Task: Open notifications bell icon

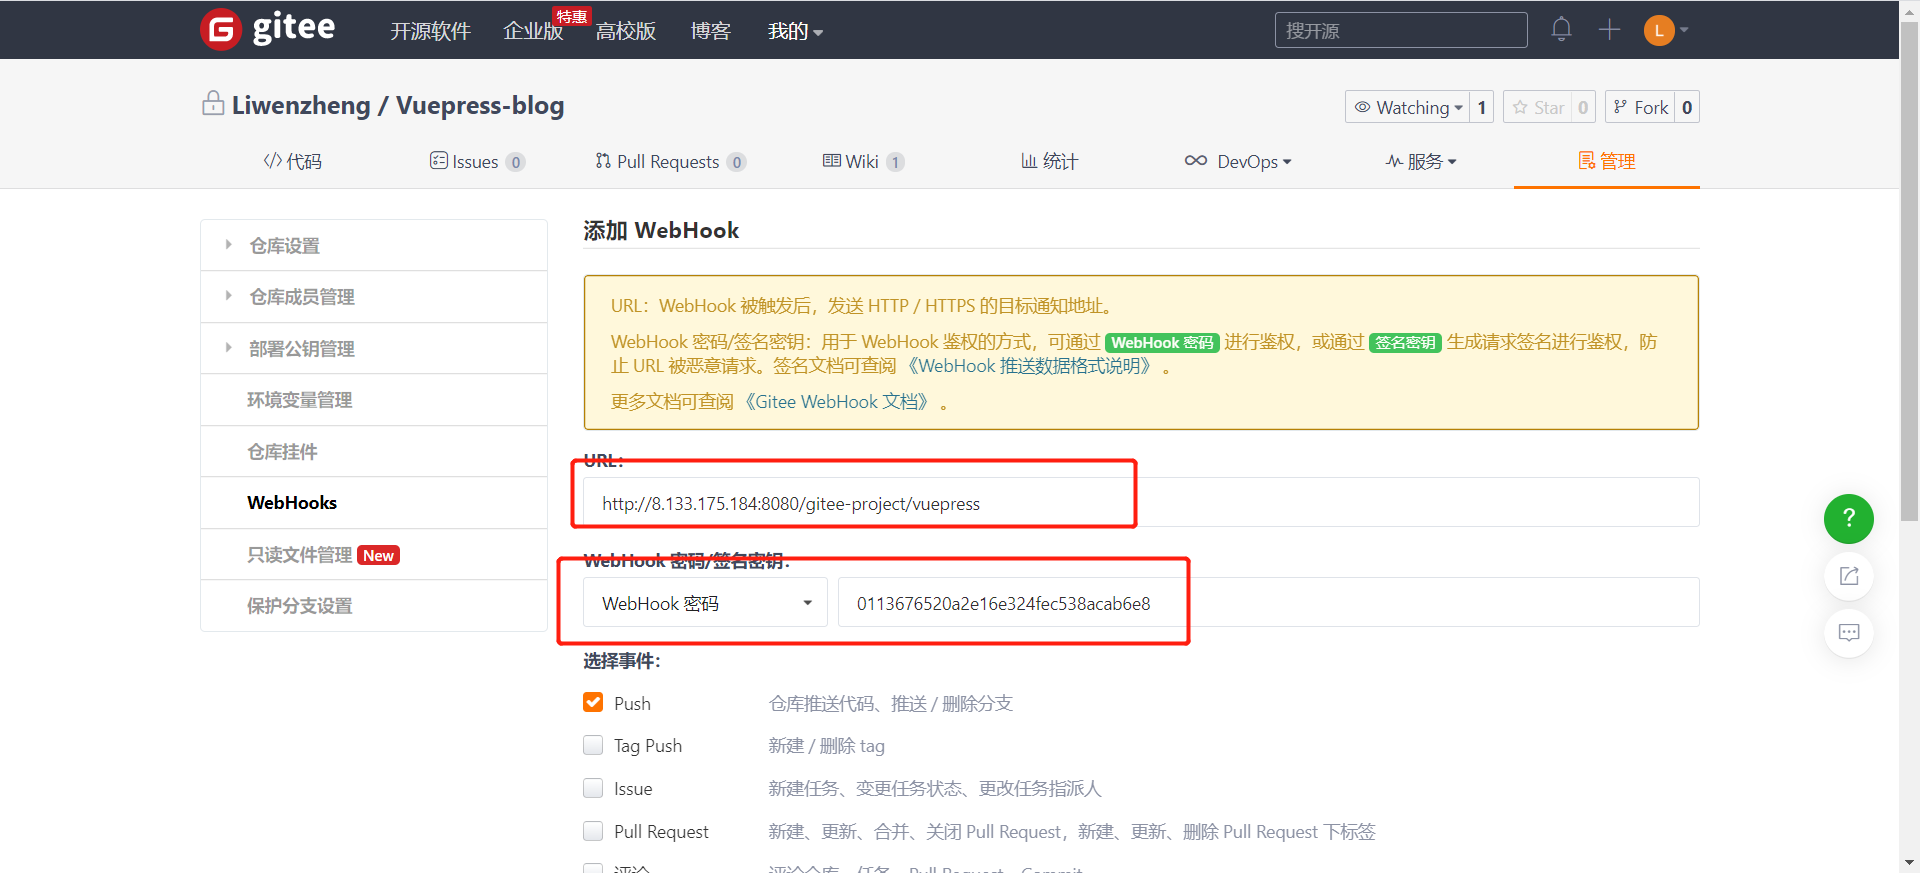Action: pyautogui.click(x=1561, y=30)
